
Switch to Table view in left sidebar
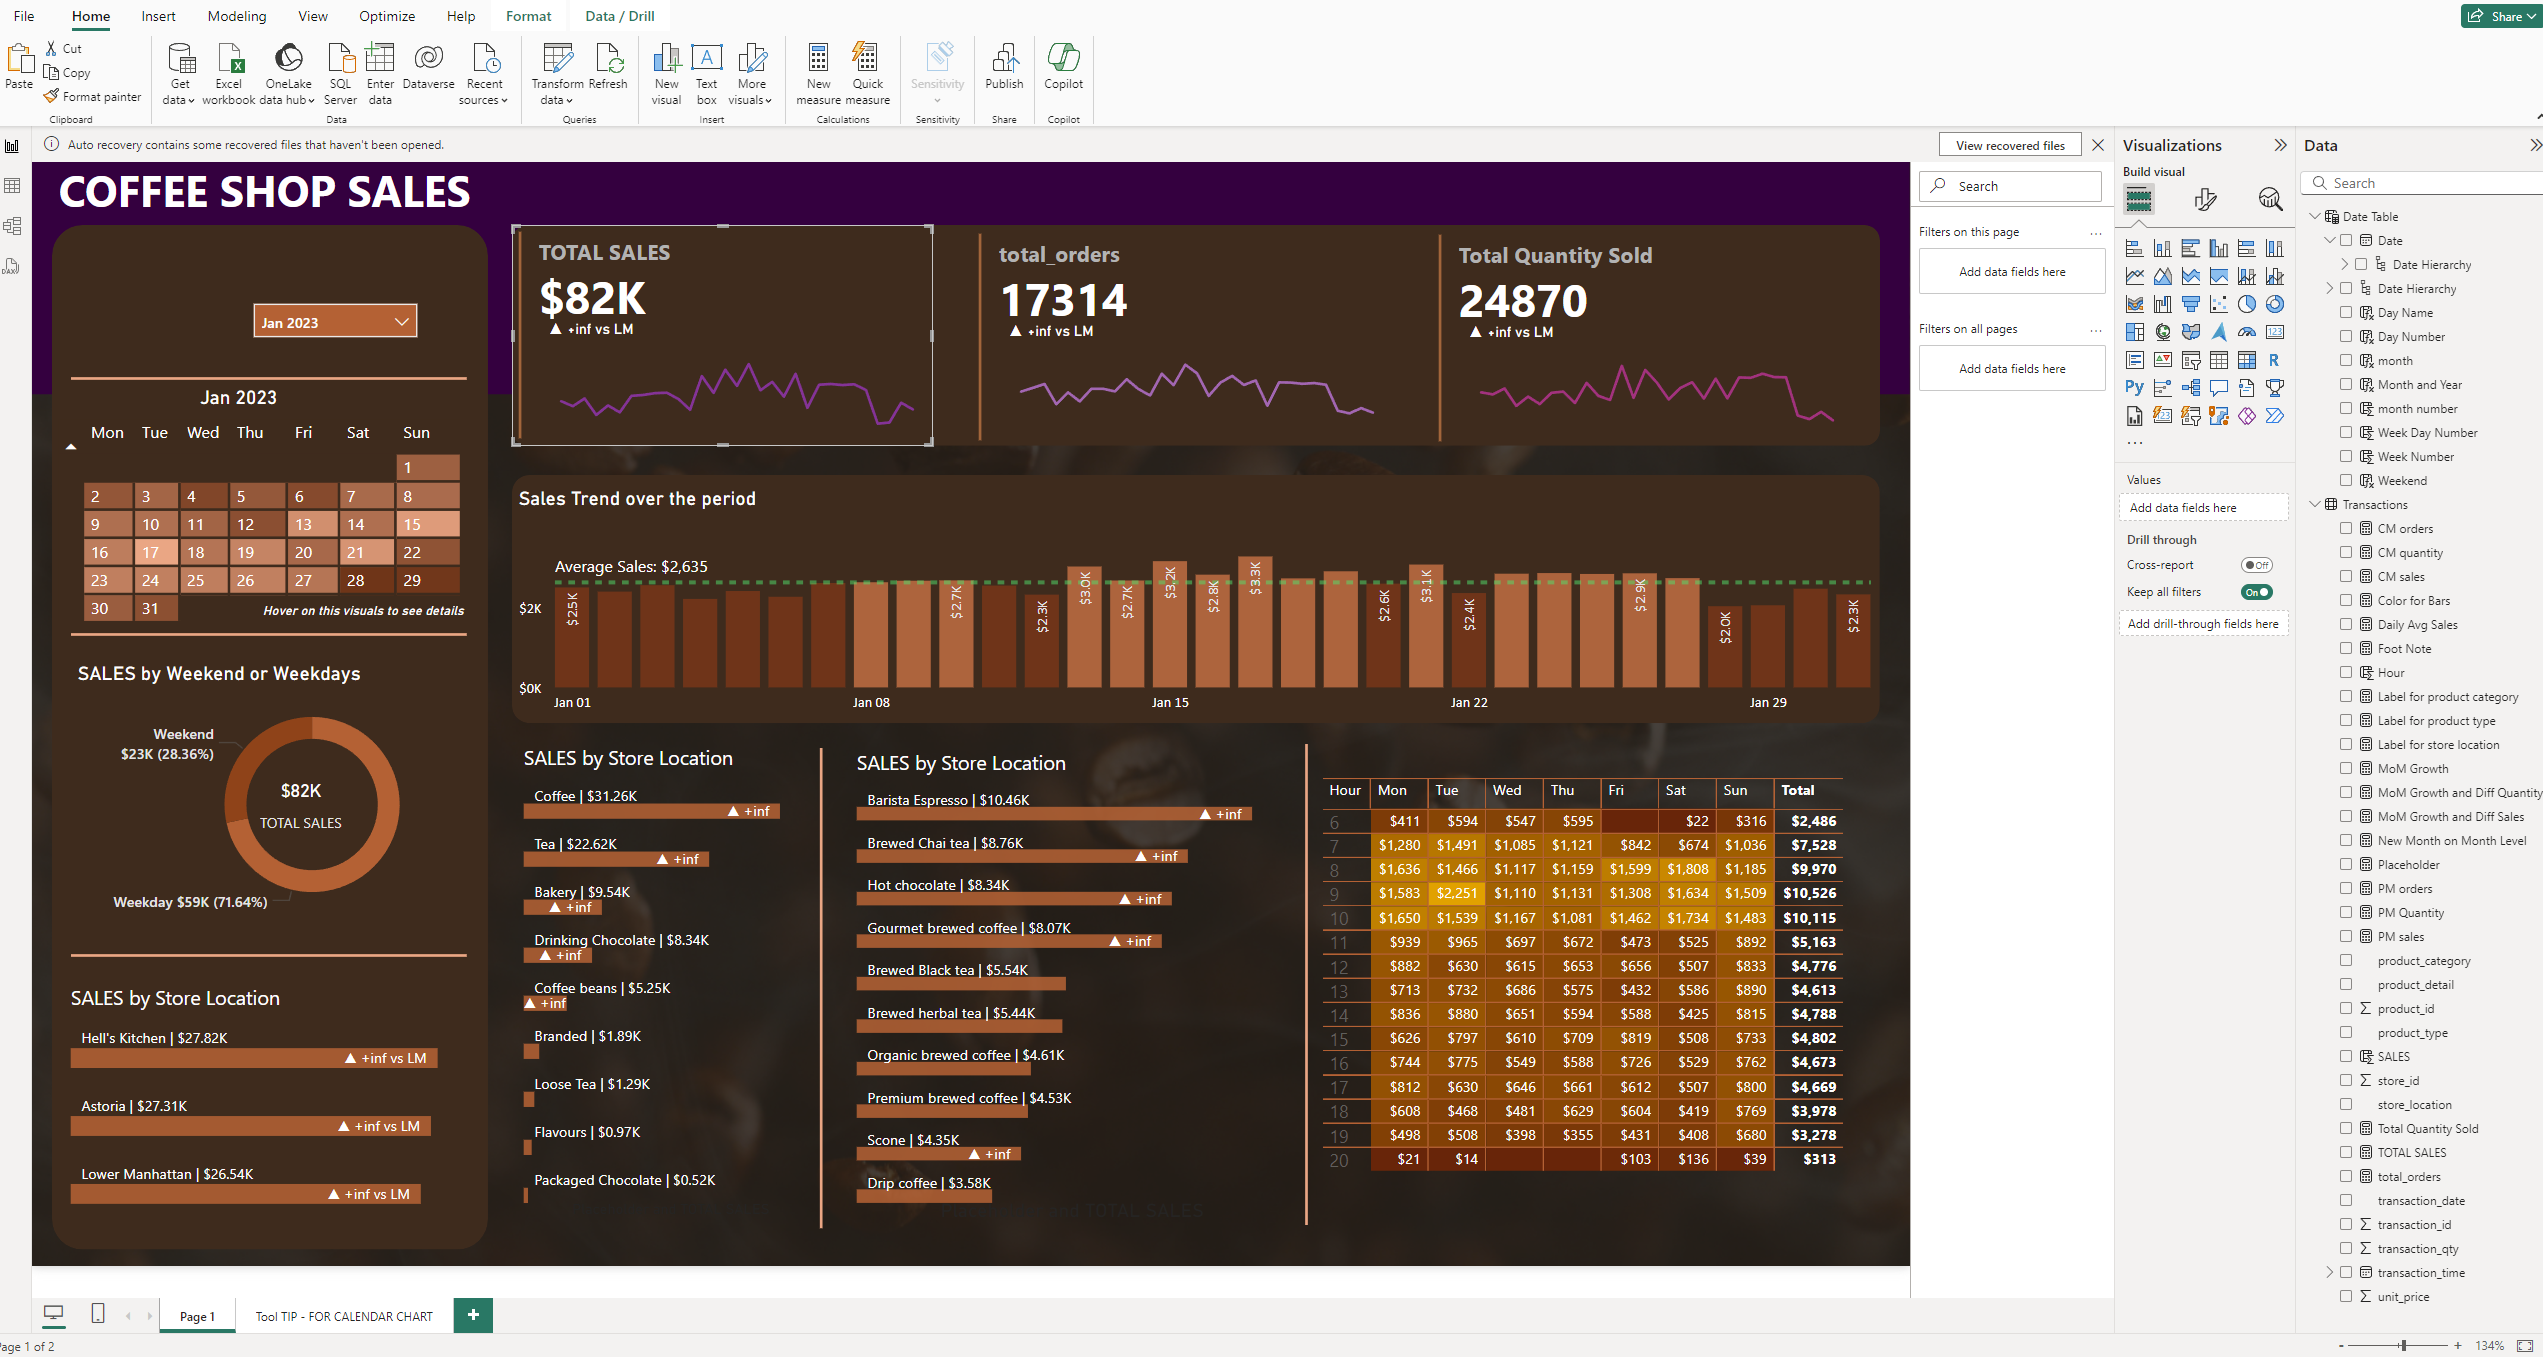13,186
